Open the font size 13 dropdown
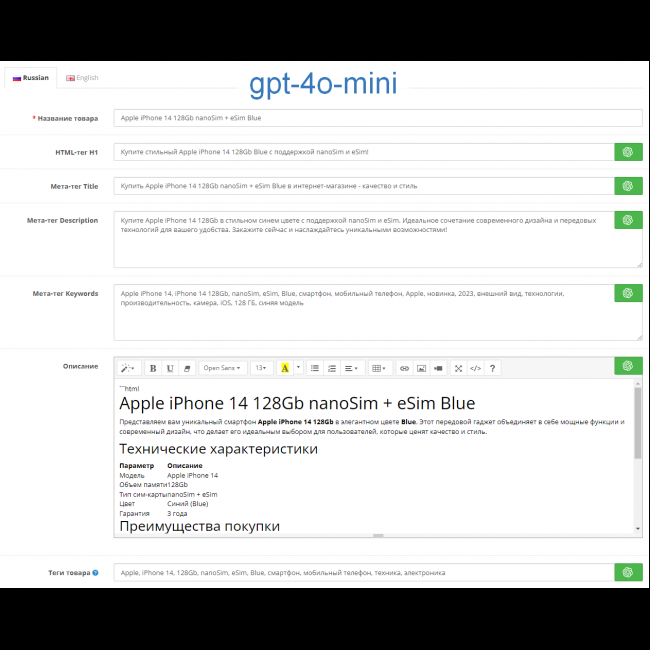This screenshot has height=650, width=650. point(261,368)
